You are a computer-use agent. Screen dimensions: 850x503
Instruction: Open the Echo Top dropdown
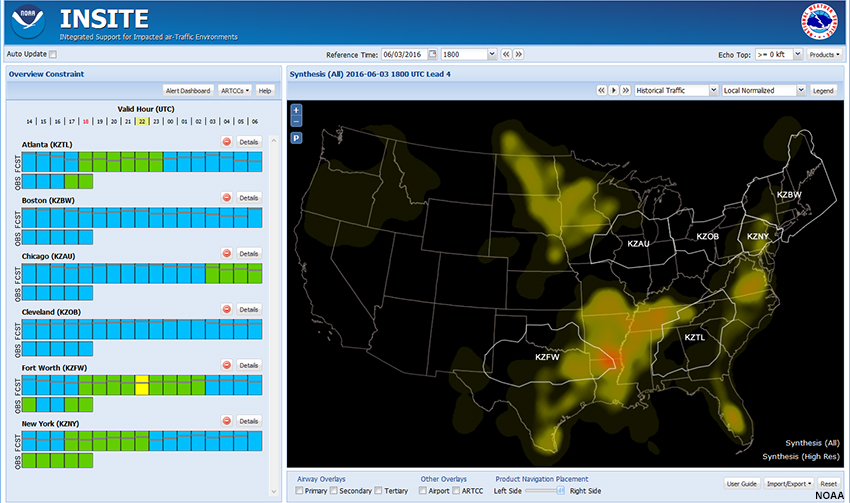797,54
